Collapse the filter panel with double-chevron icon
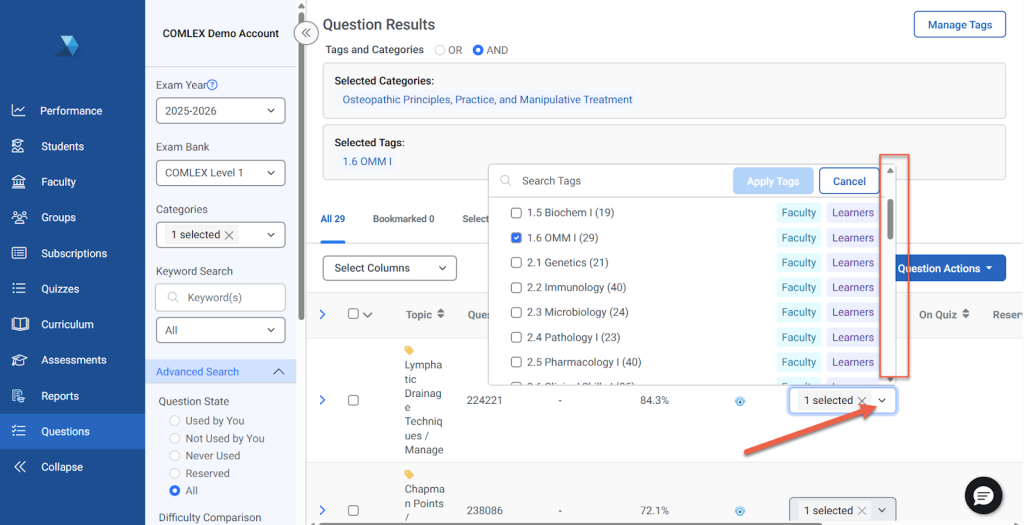1024x525 pixels. [x=306, y=33]
